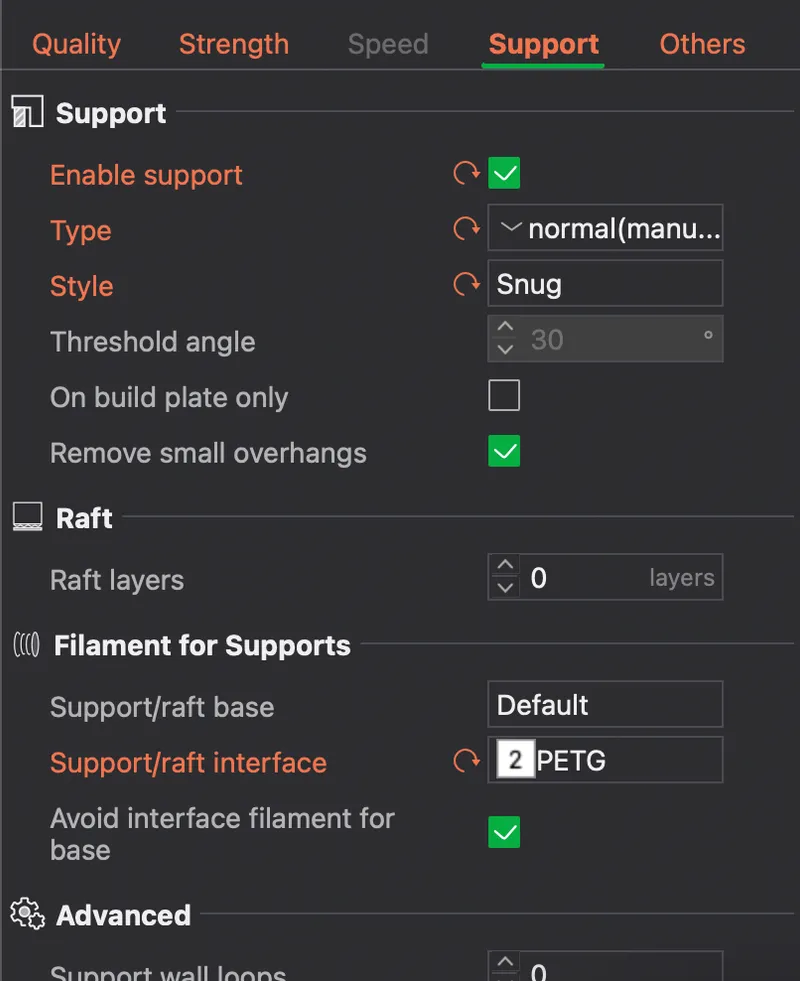800x981 pixels.
Task: Switch to the Quality tab
Action: click(76, 44)
